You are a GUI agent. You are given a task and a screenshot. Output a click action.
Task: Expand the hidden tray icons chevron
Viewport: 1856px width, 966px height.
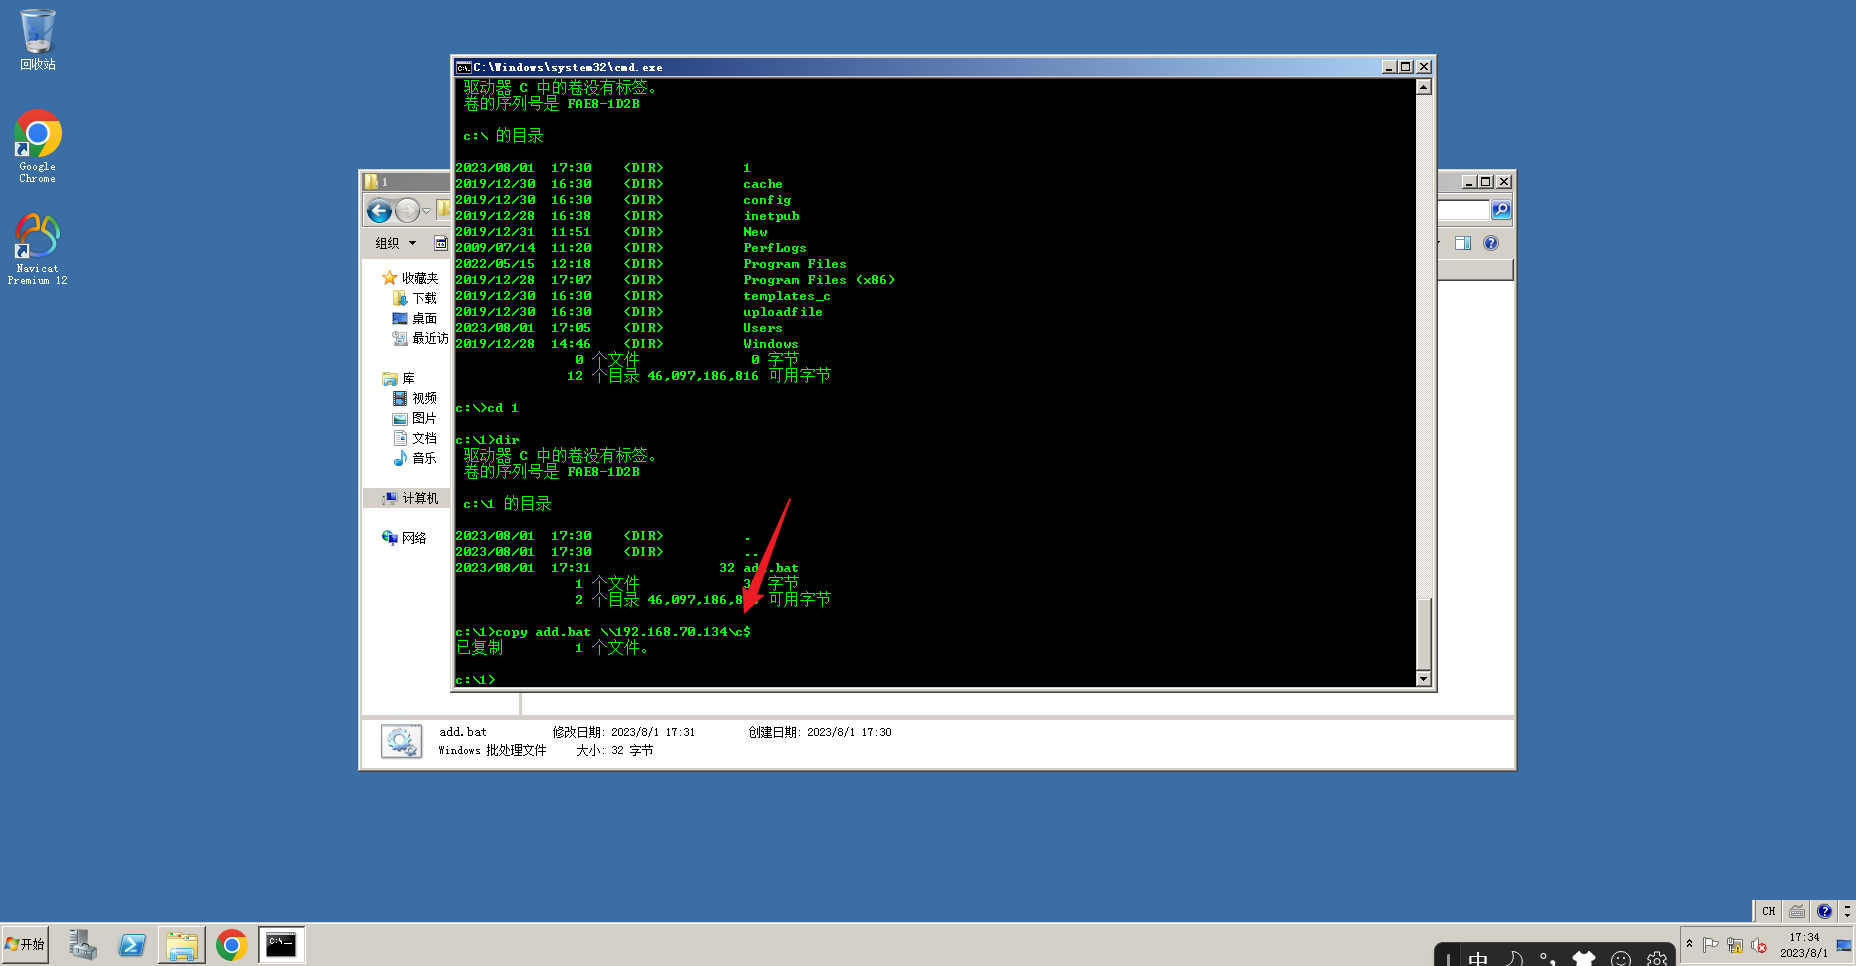coord(1689,945)
